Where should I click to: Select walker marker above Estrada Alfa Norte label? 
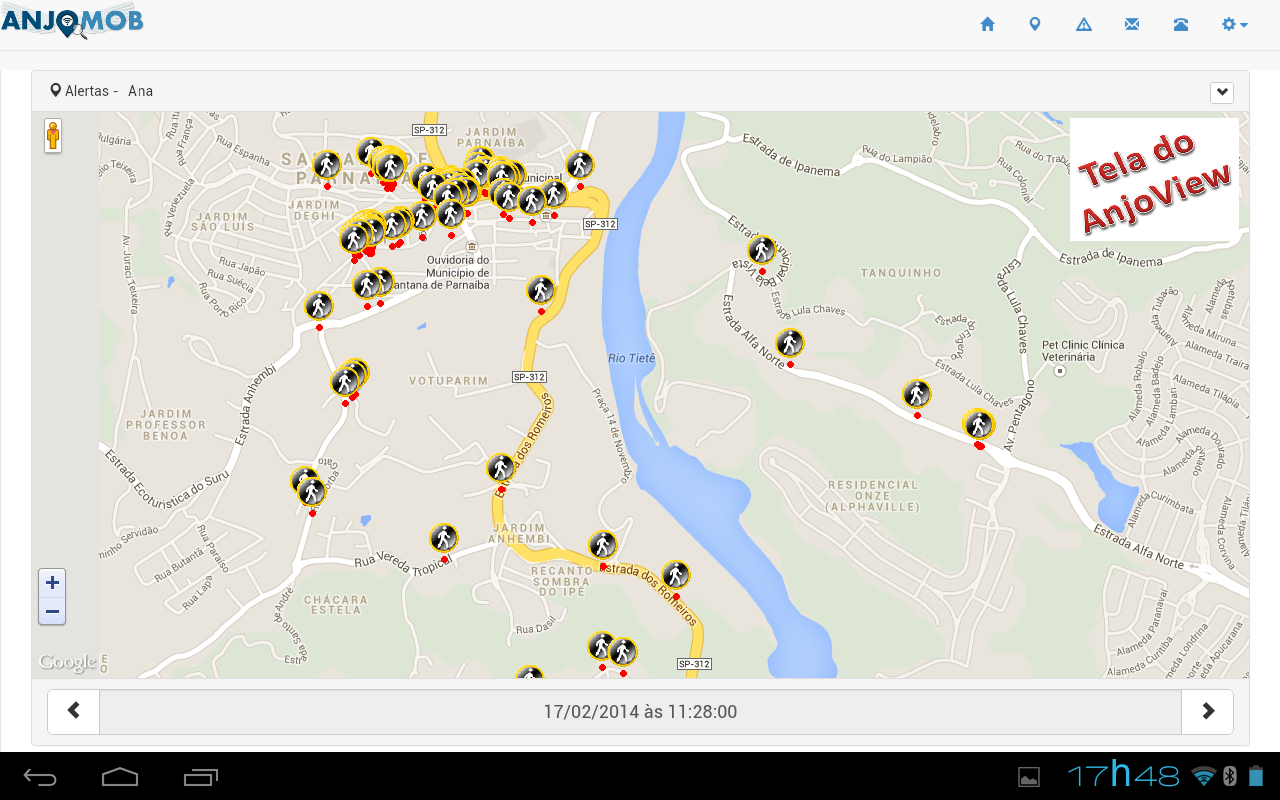click(x=790, y=343)
